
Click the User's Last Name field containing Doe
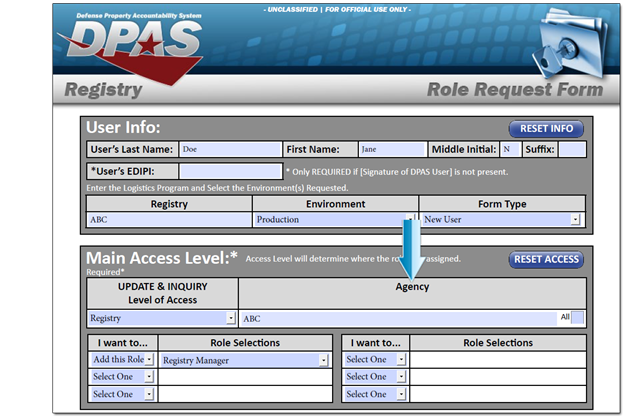click(230, 149)
